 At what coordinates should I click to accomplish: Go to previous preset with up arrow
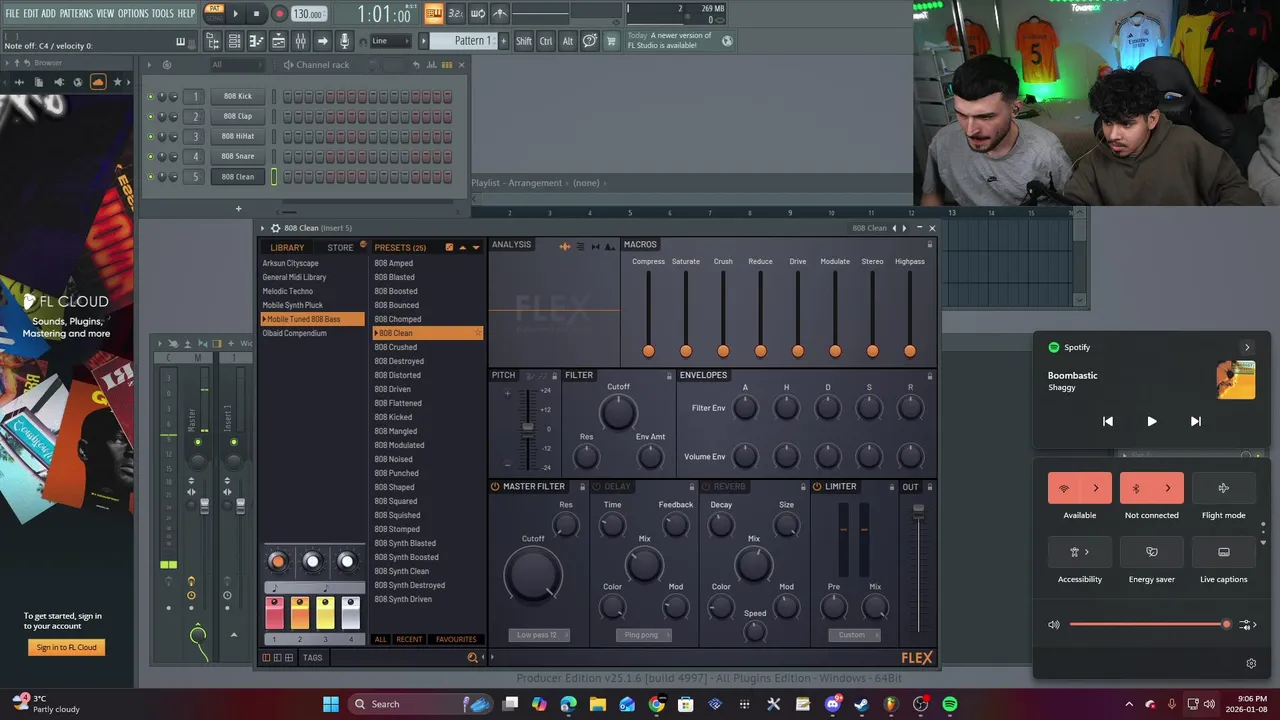pos(462,247)
